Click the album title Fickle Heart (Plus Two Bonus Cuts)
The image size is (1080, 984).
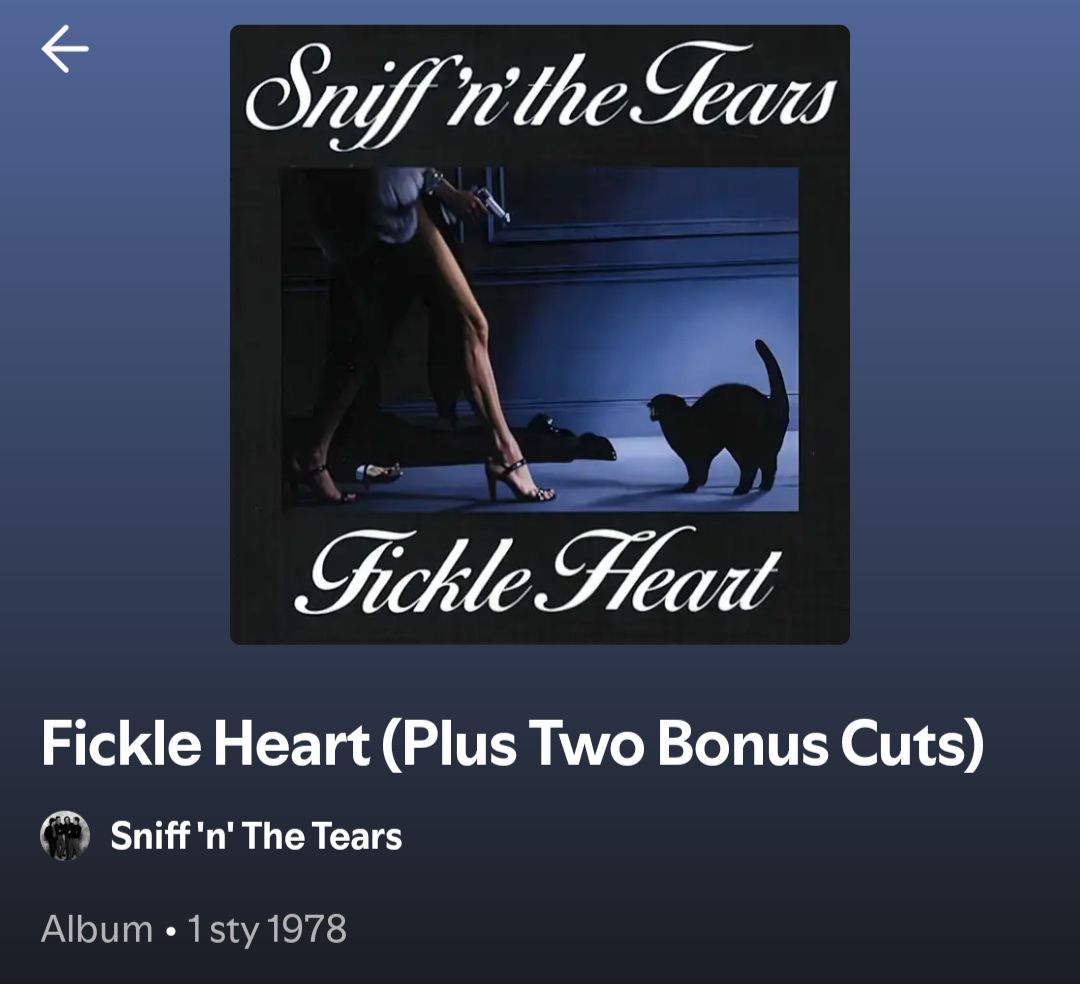(x=512, y=744)
